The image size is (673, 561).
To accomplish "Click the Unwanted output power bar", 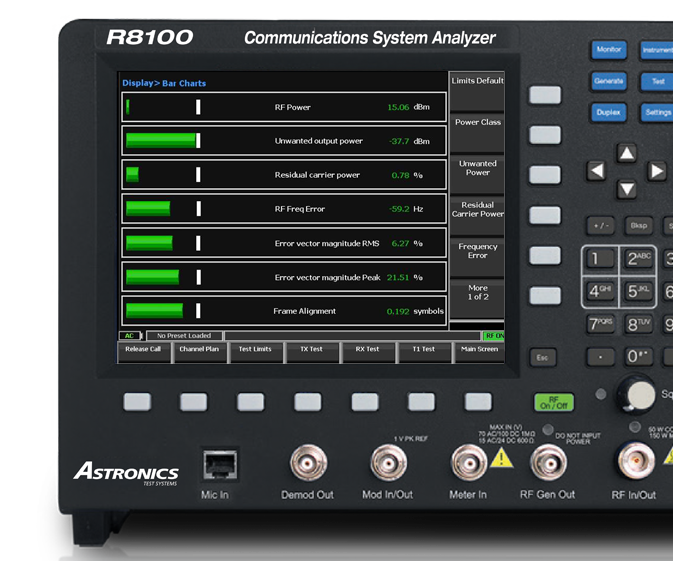I will pyautogui.click(x=284, y=141).
